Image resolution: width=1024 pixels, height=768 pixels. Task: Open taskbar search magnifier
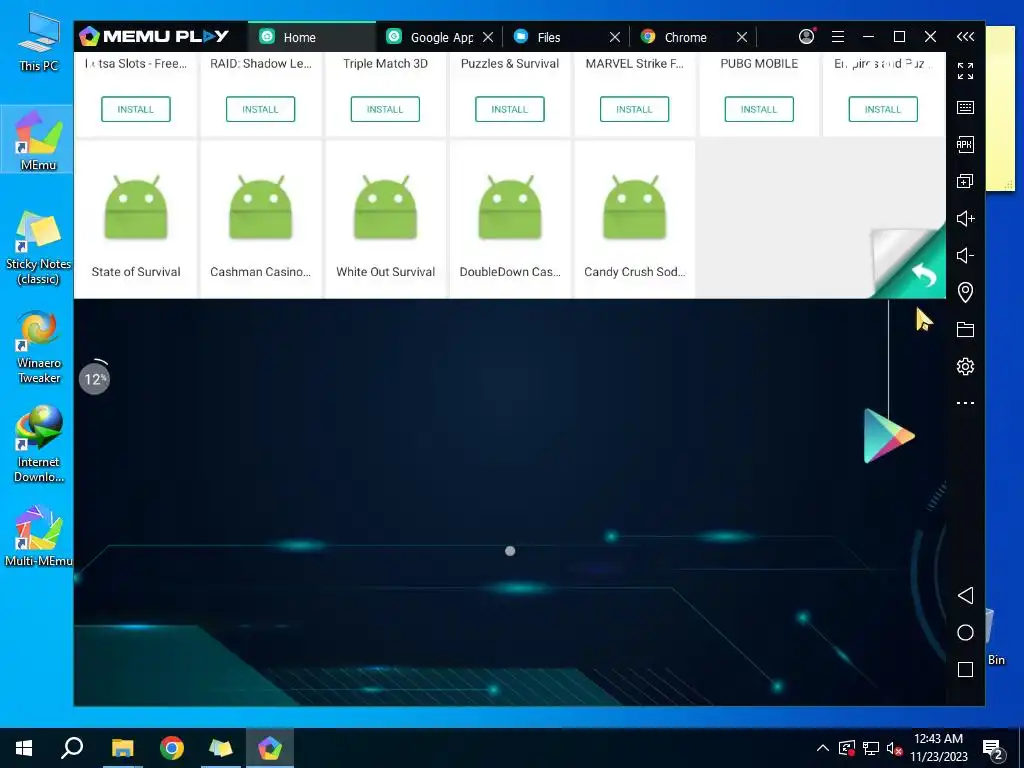[x=72, y=748]
